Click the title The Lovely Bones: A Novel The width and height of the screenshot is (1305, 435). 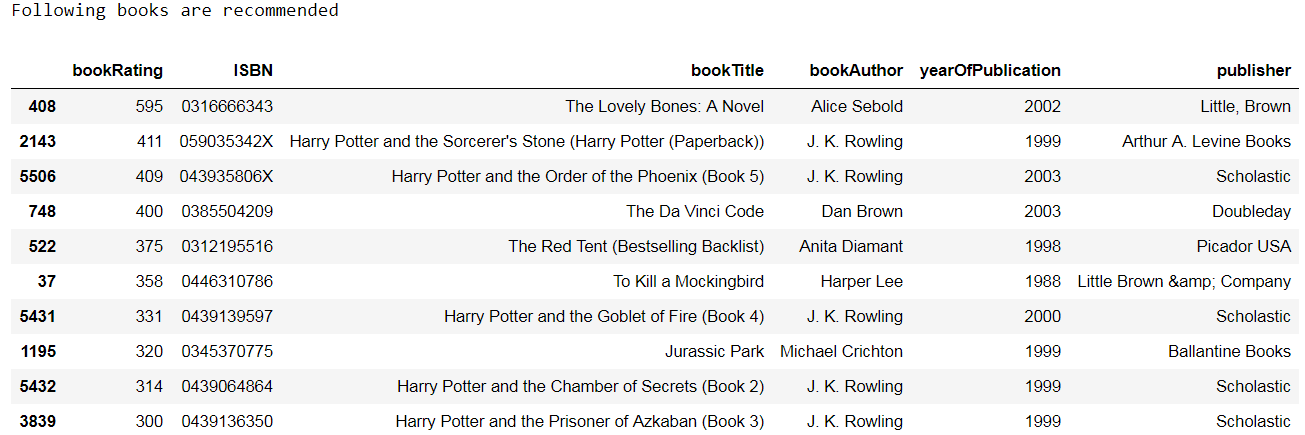tap(664, 106)
